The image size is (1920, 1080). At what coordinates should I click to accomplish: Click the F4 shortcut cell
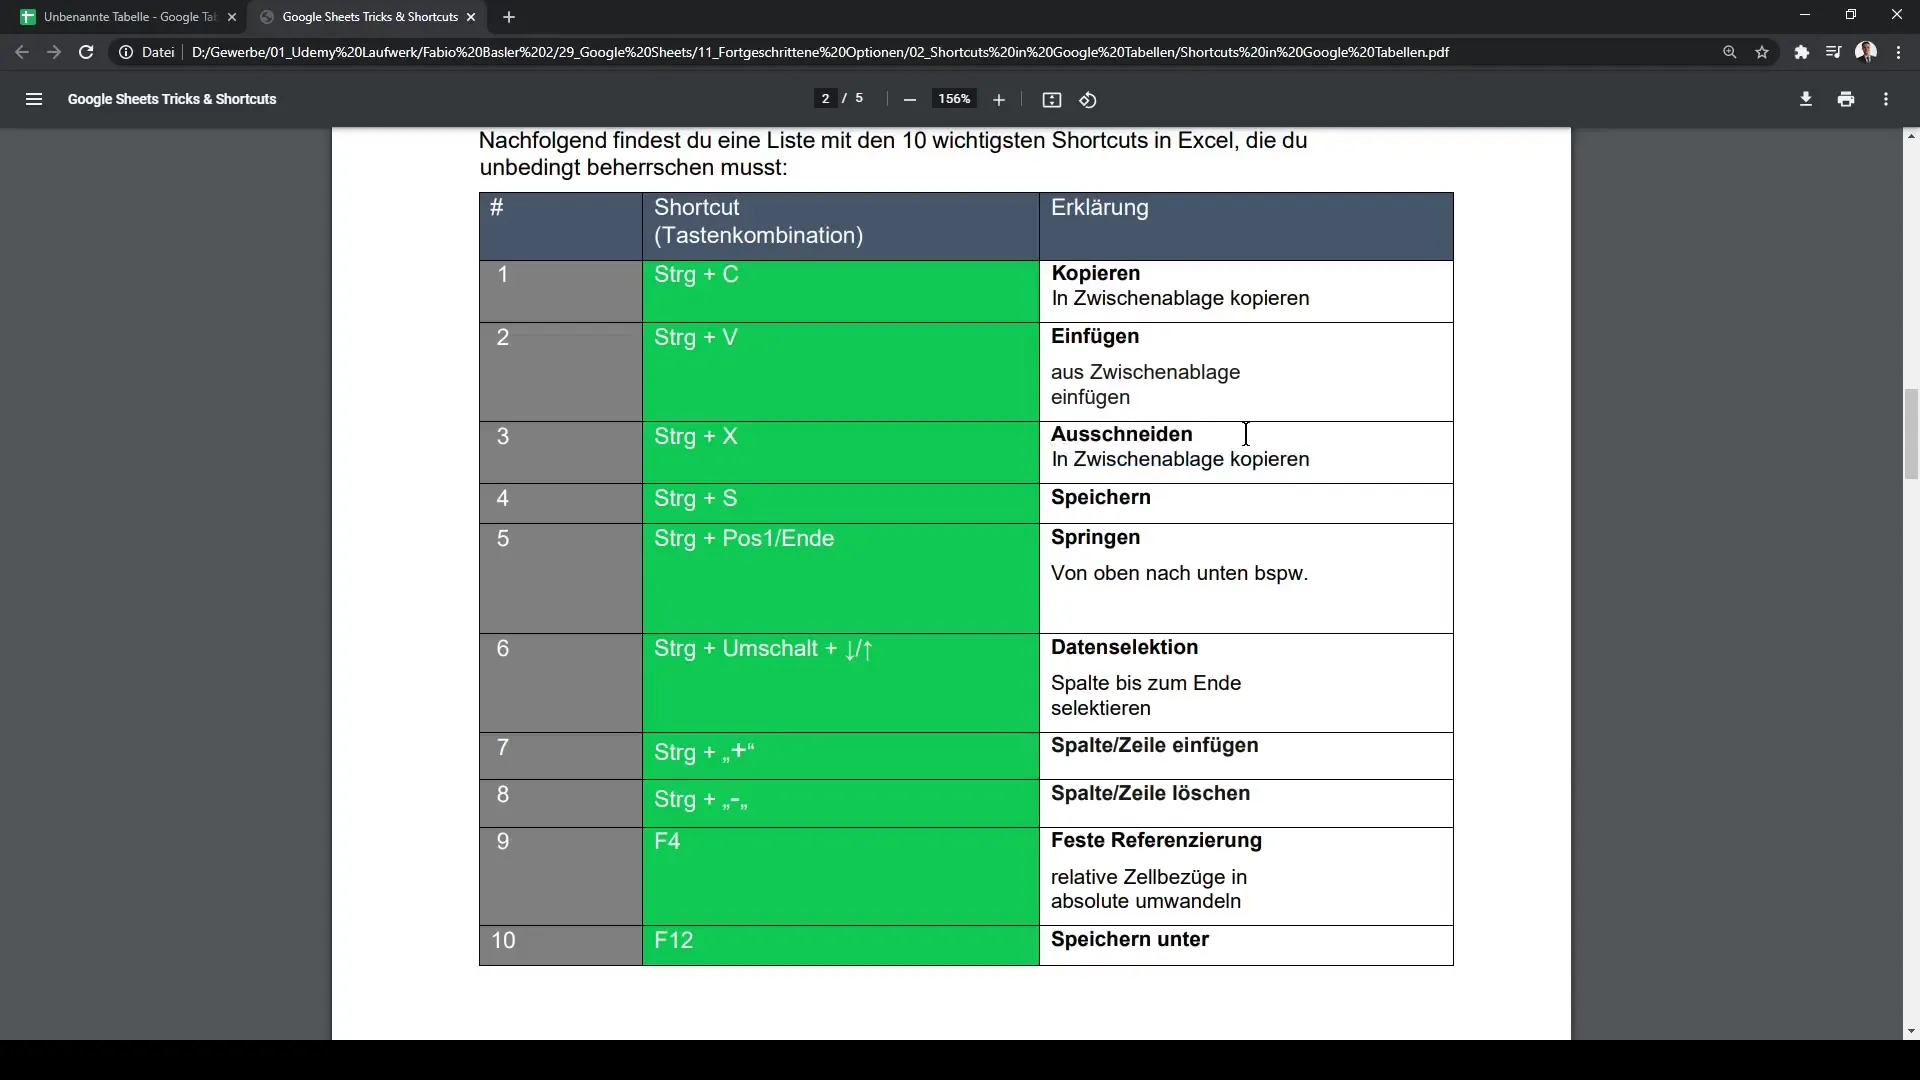840,876
